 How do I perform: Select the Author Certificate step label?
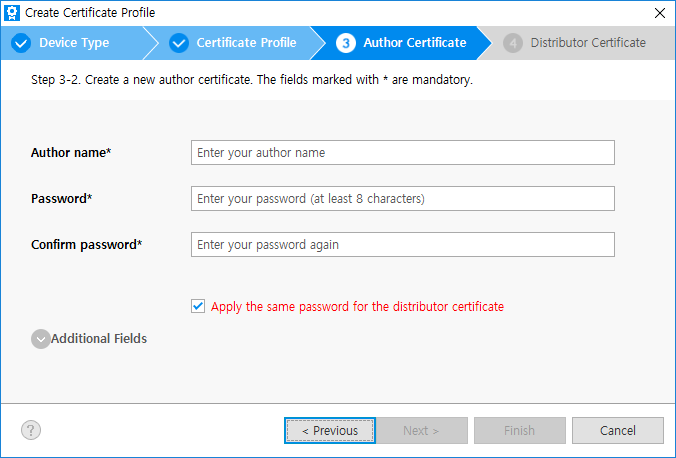pos(414,43)
